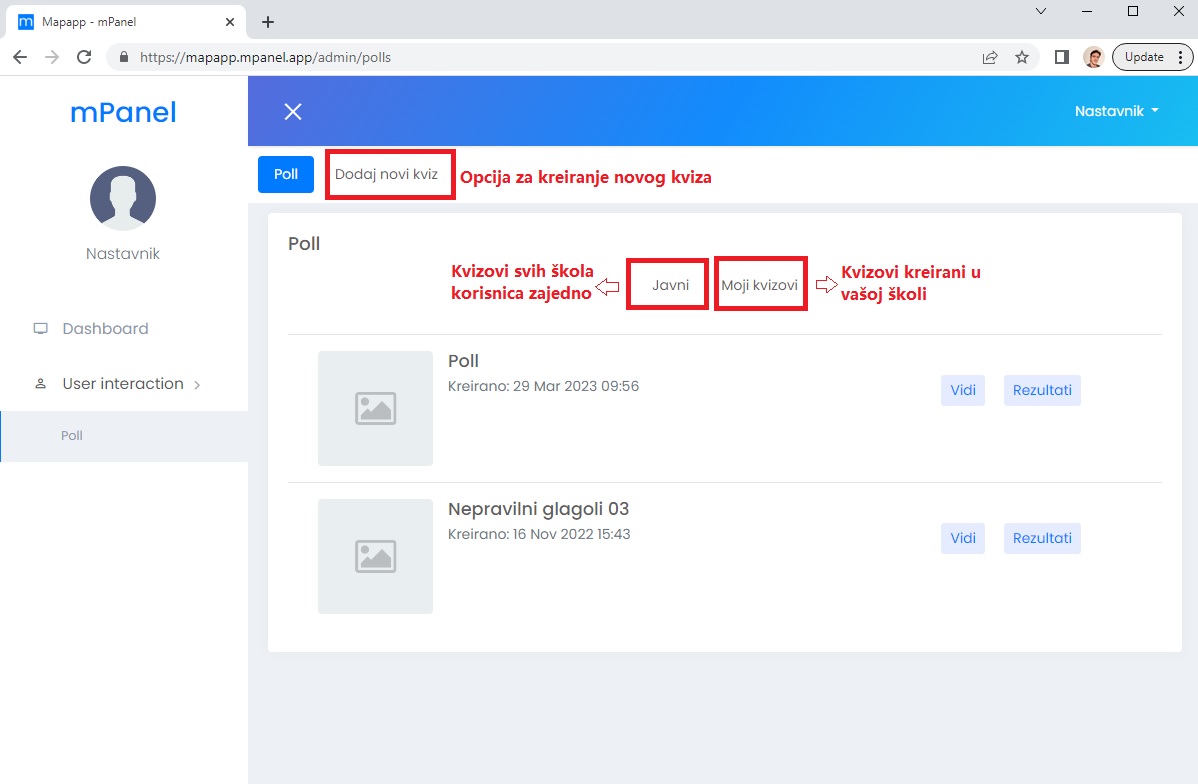This screenshot has width=1198, height=784.
Task: Click the Nastavnik profile avatar in sidebar
Action: point(123,198)
